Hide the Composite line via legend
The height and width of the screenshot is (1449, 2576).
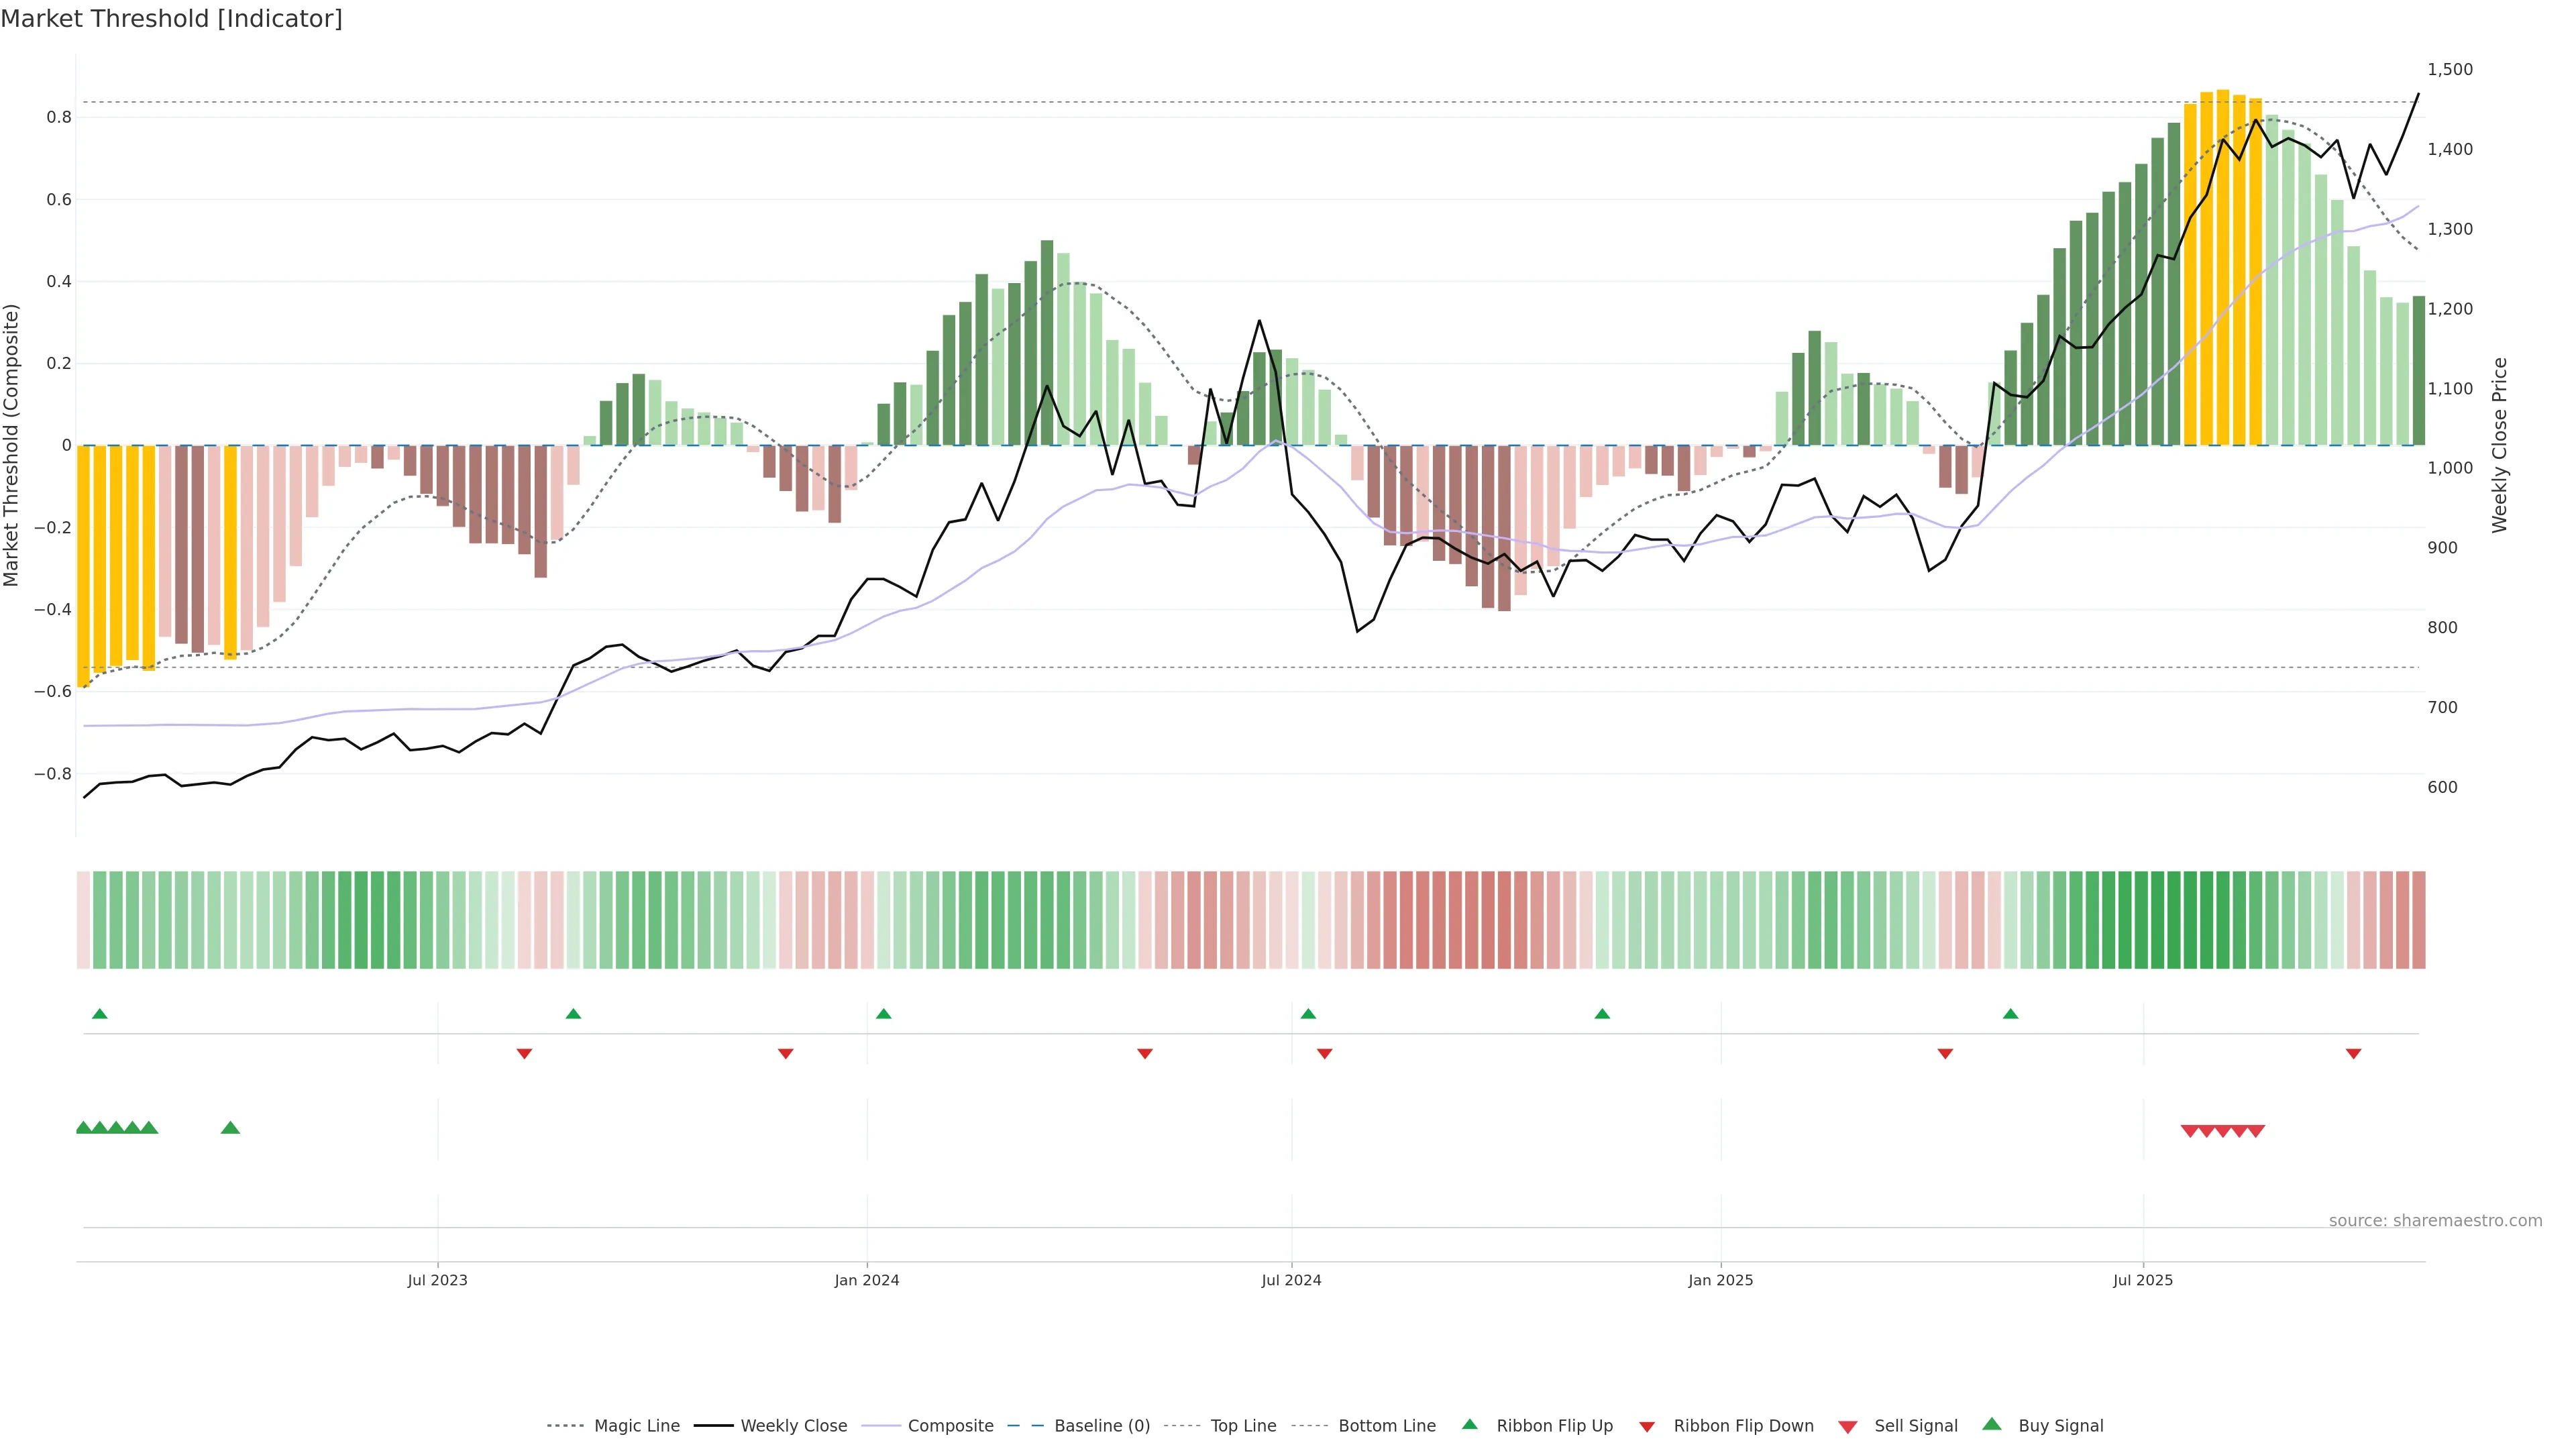(950, 1426)
